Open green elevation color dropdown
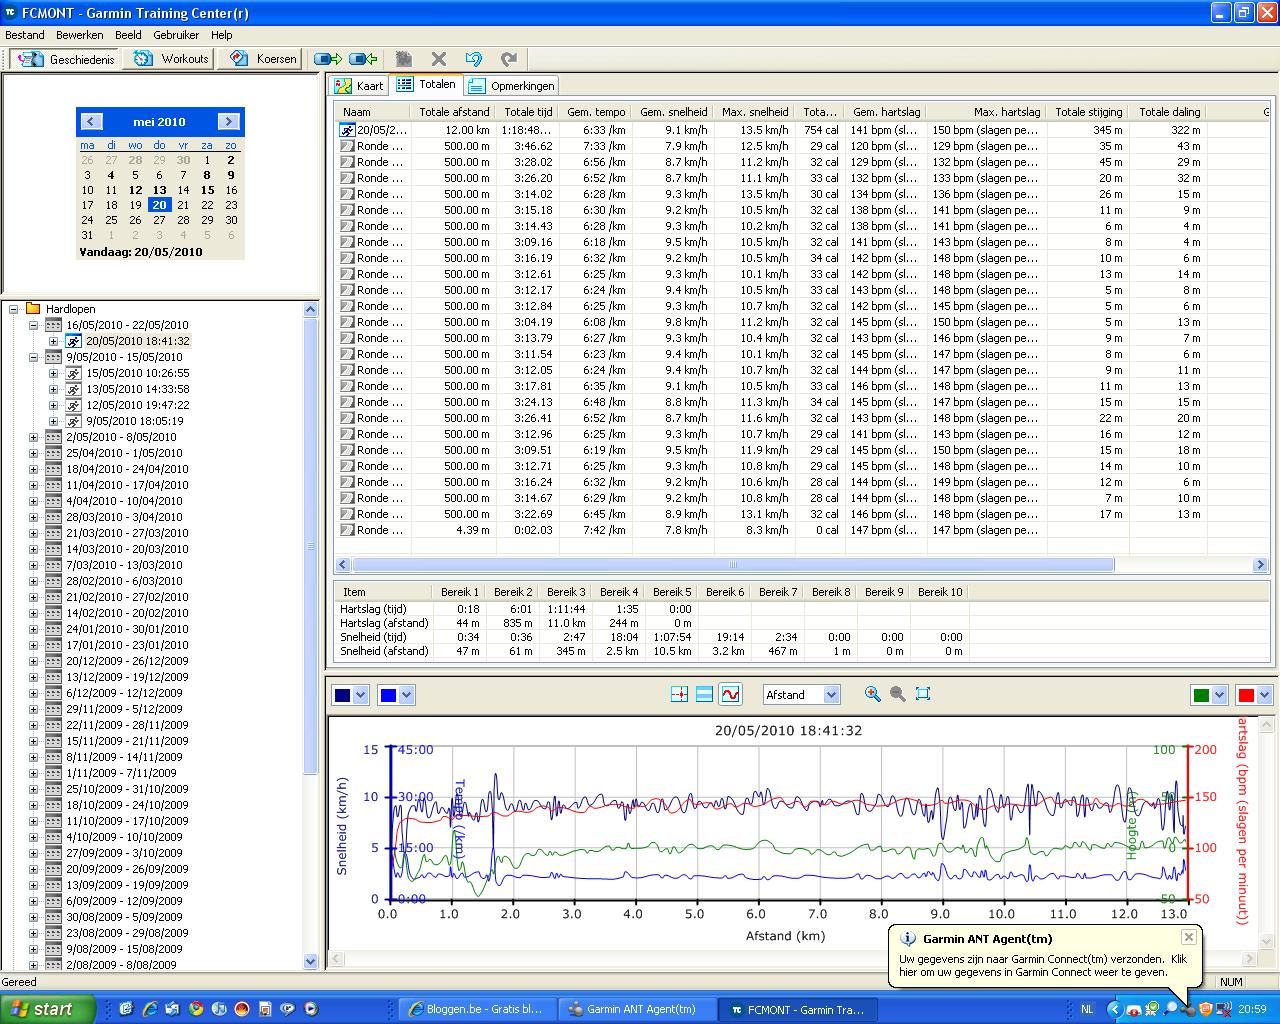The height and width of the screenshot is (1024, 1280). pos(1219,695)
